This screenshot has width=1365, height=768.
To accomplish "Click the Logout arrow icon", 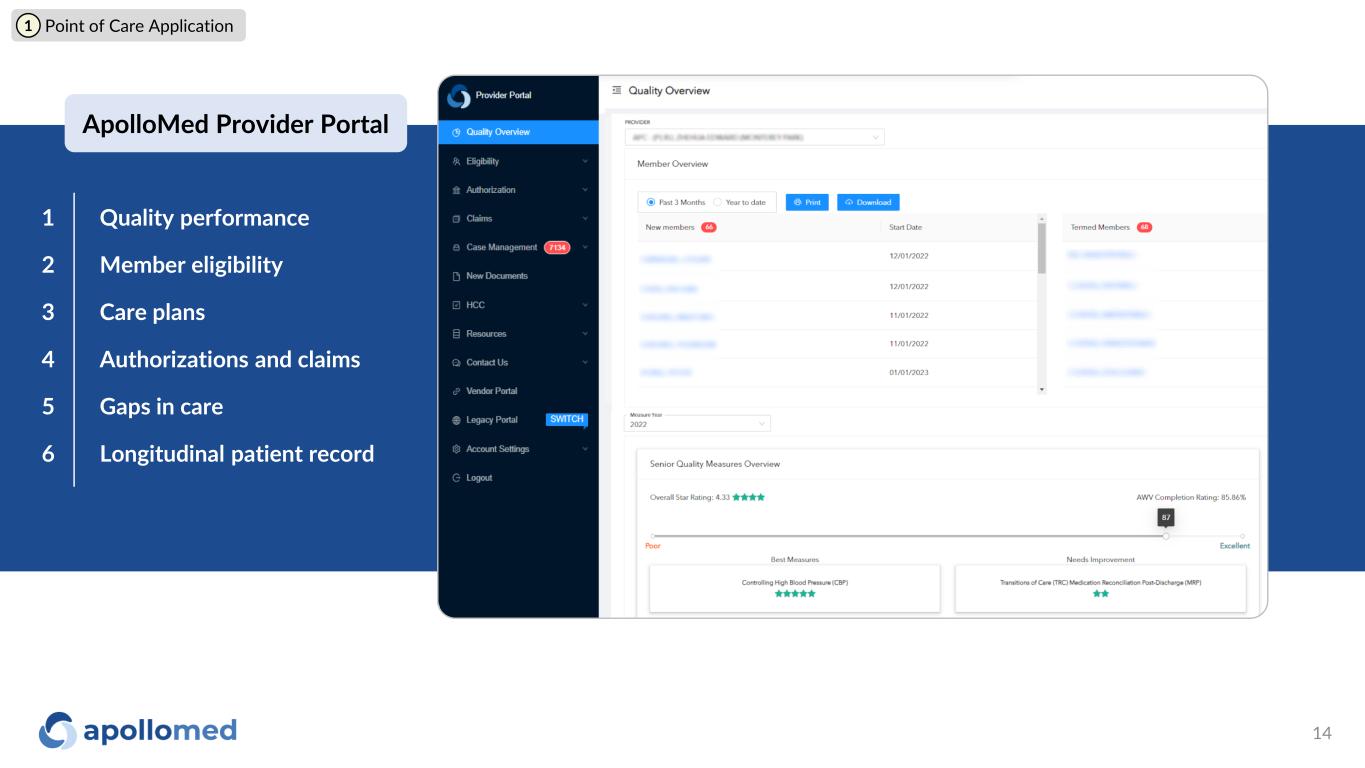I will click(456, 478).
